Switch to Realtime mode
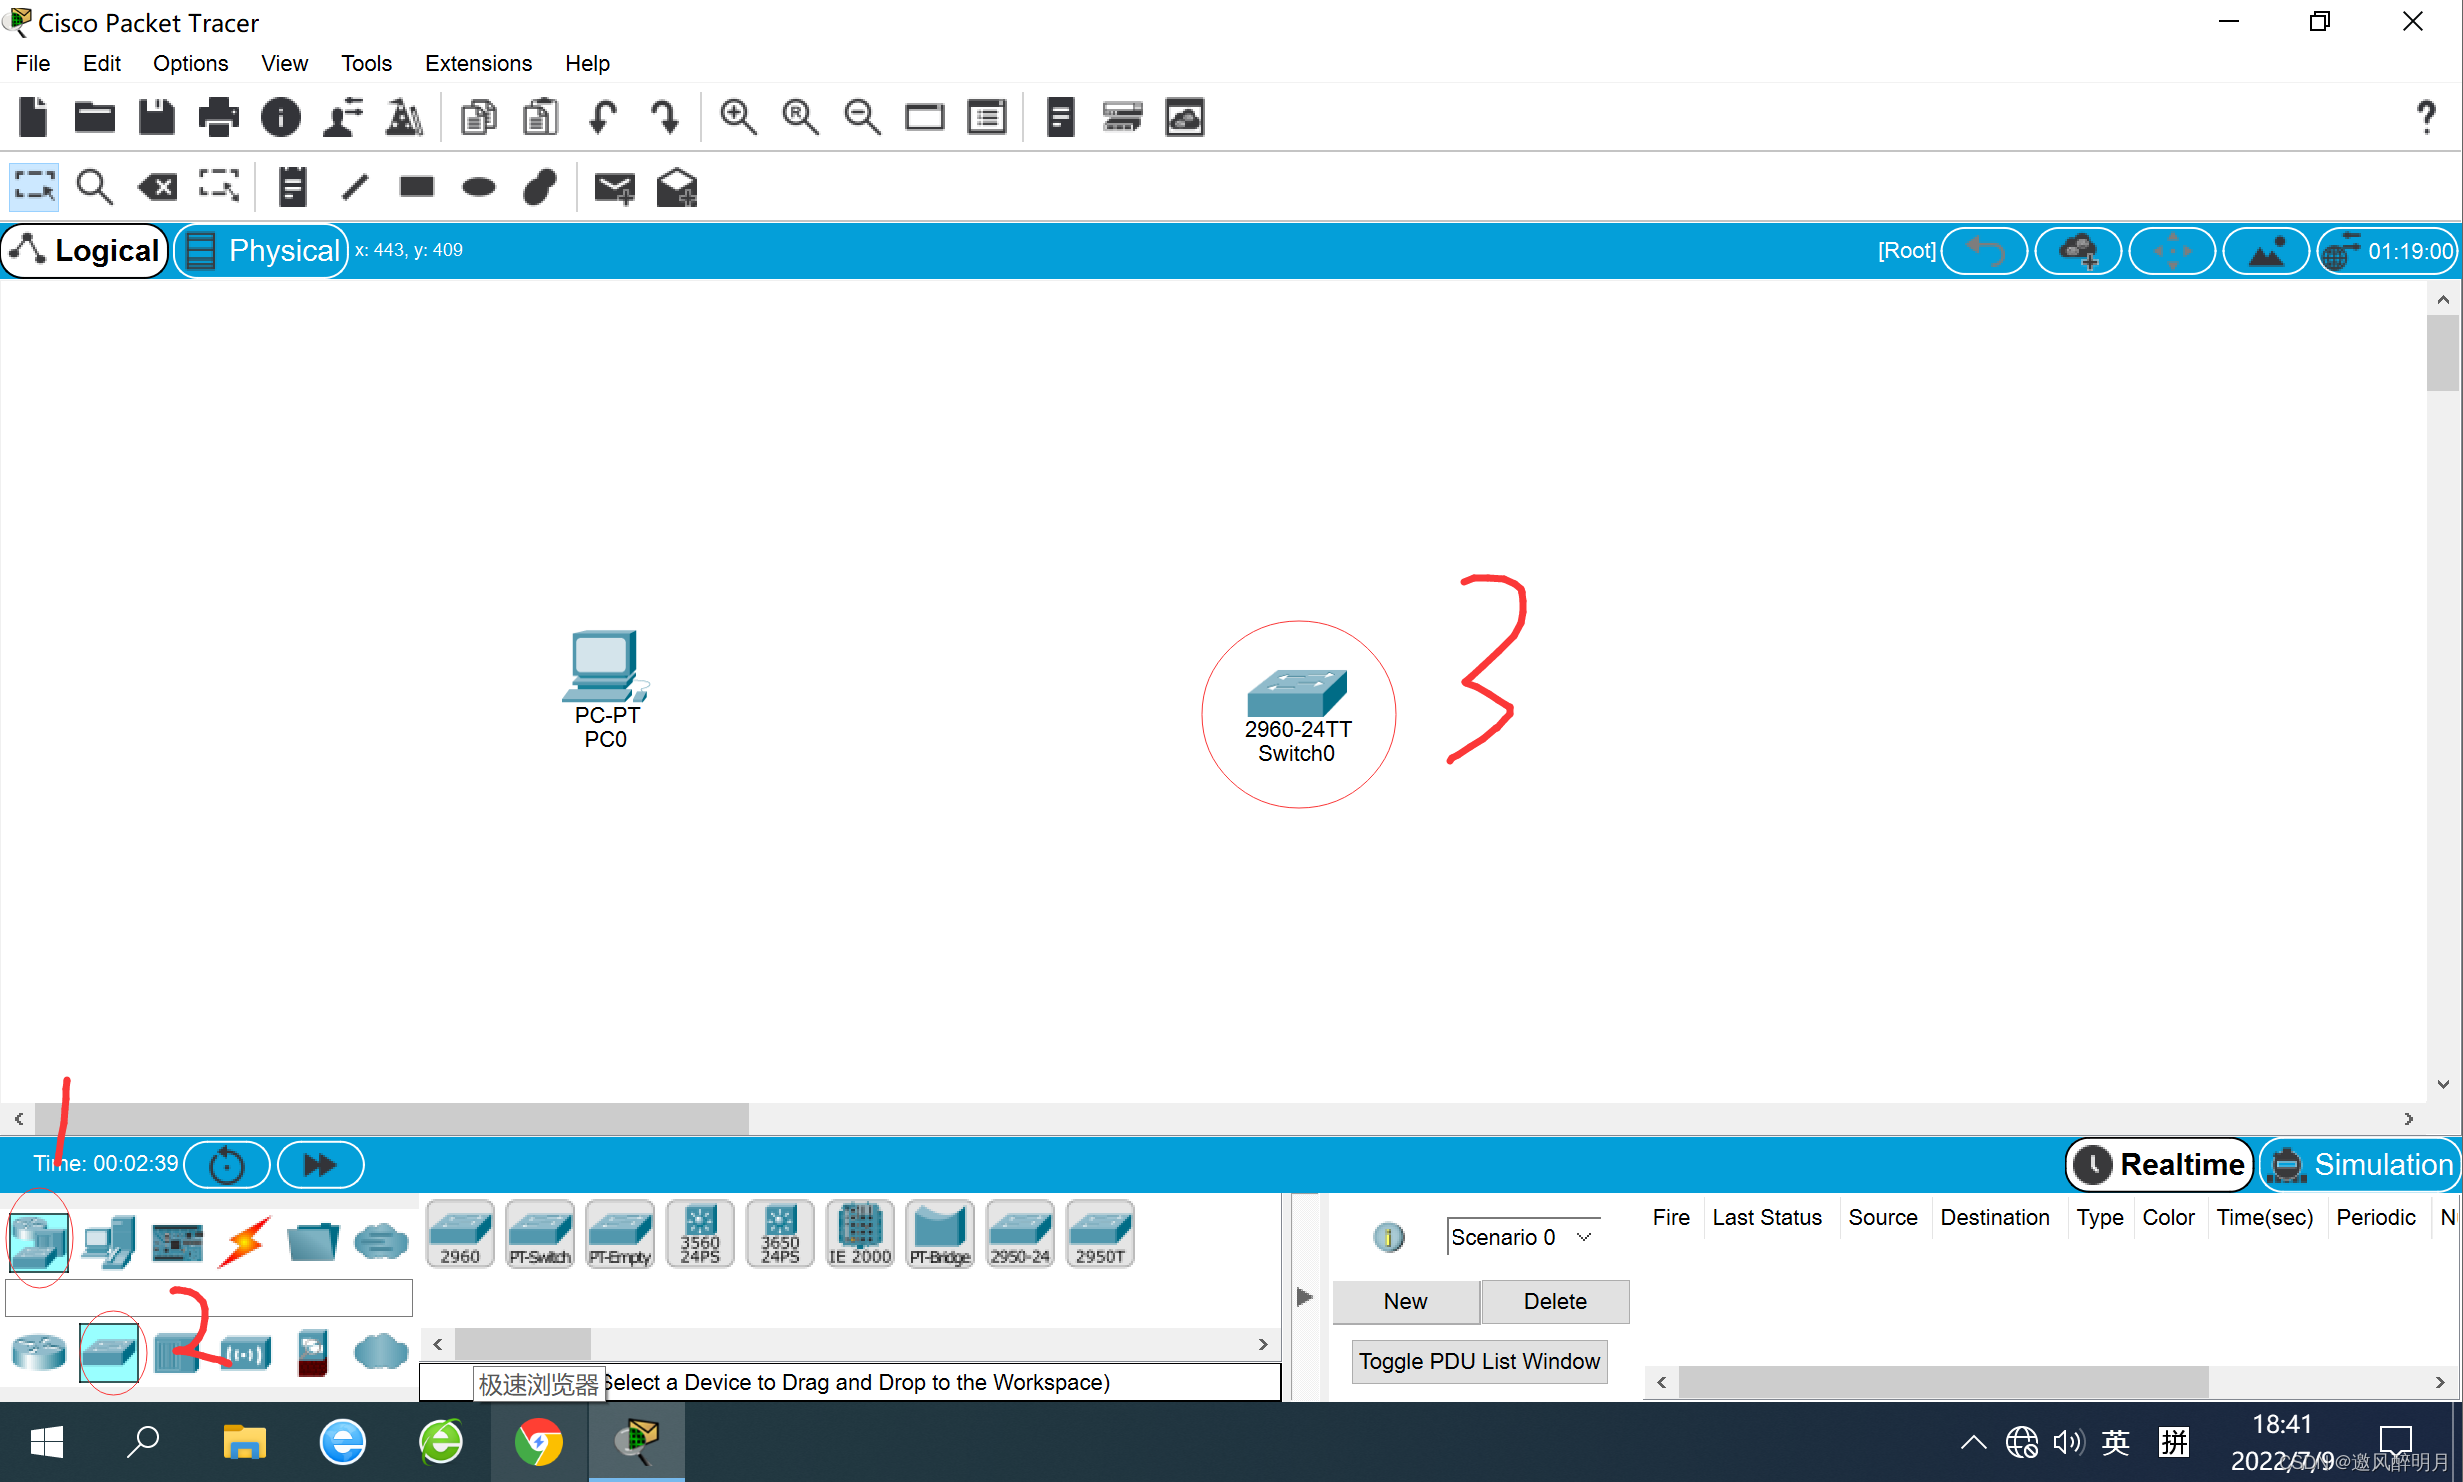This screenshot has width=2463, height=1482. tap(2160, 1165)
